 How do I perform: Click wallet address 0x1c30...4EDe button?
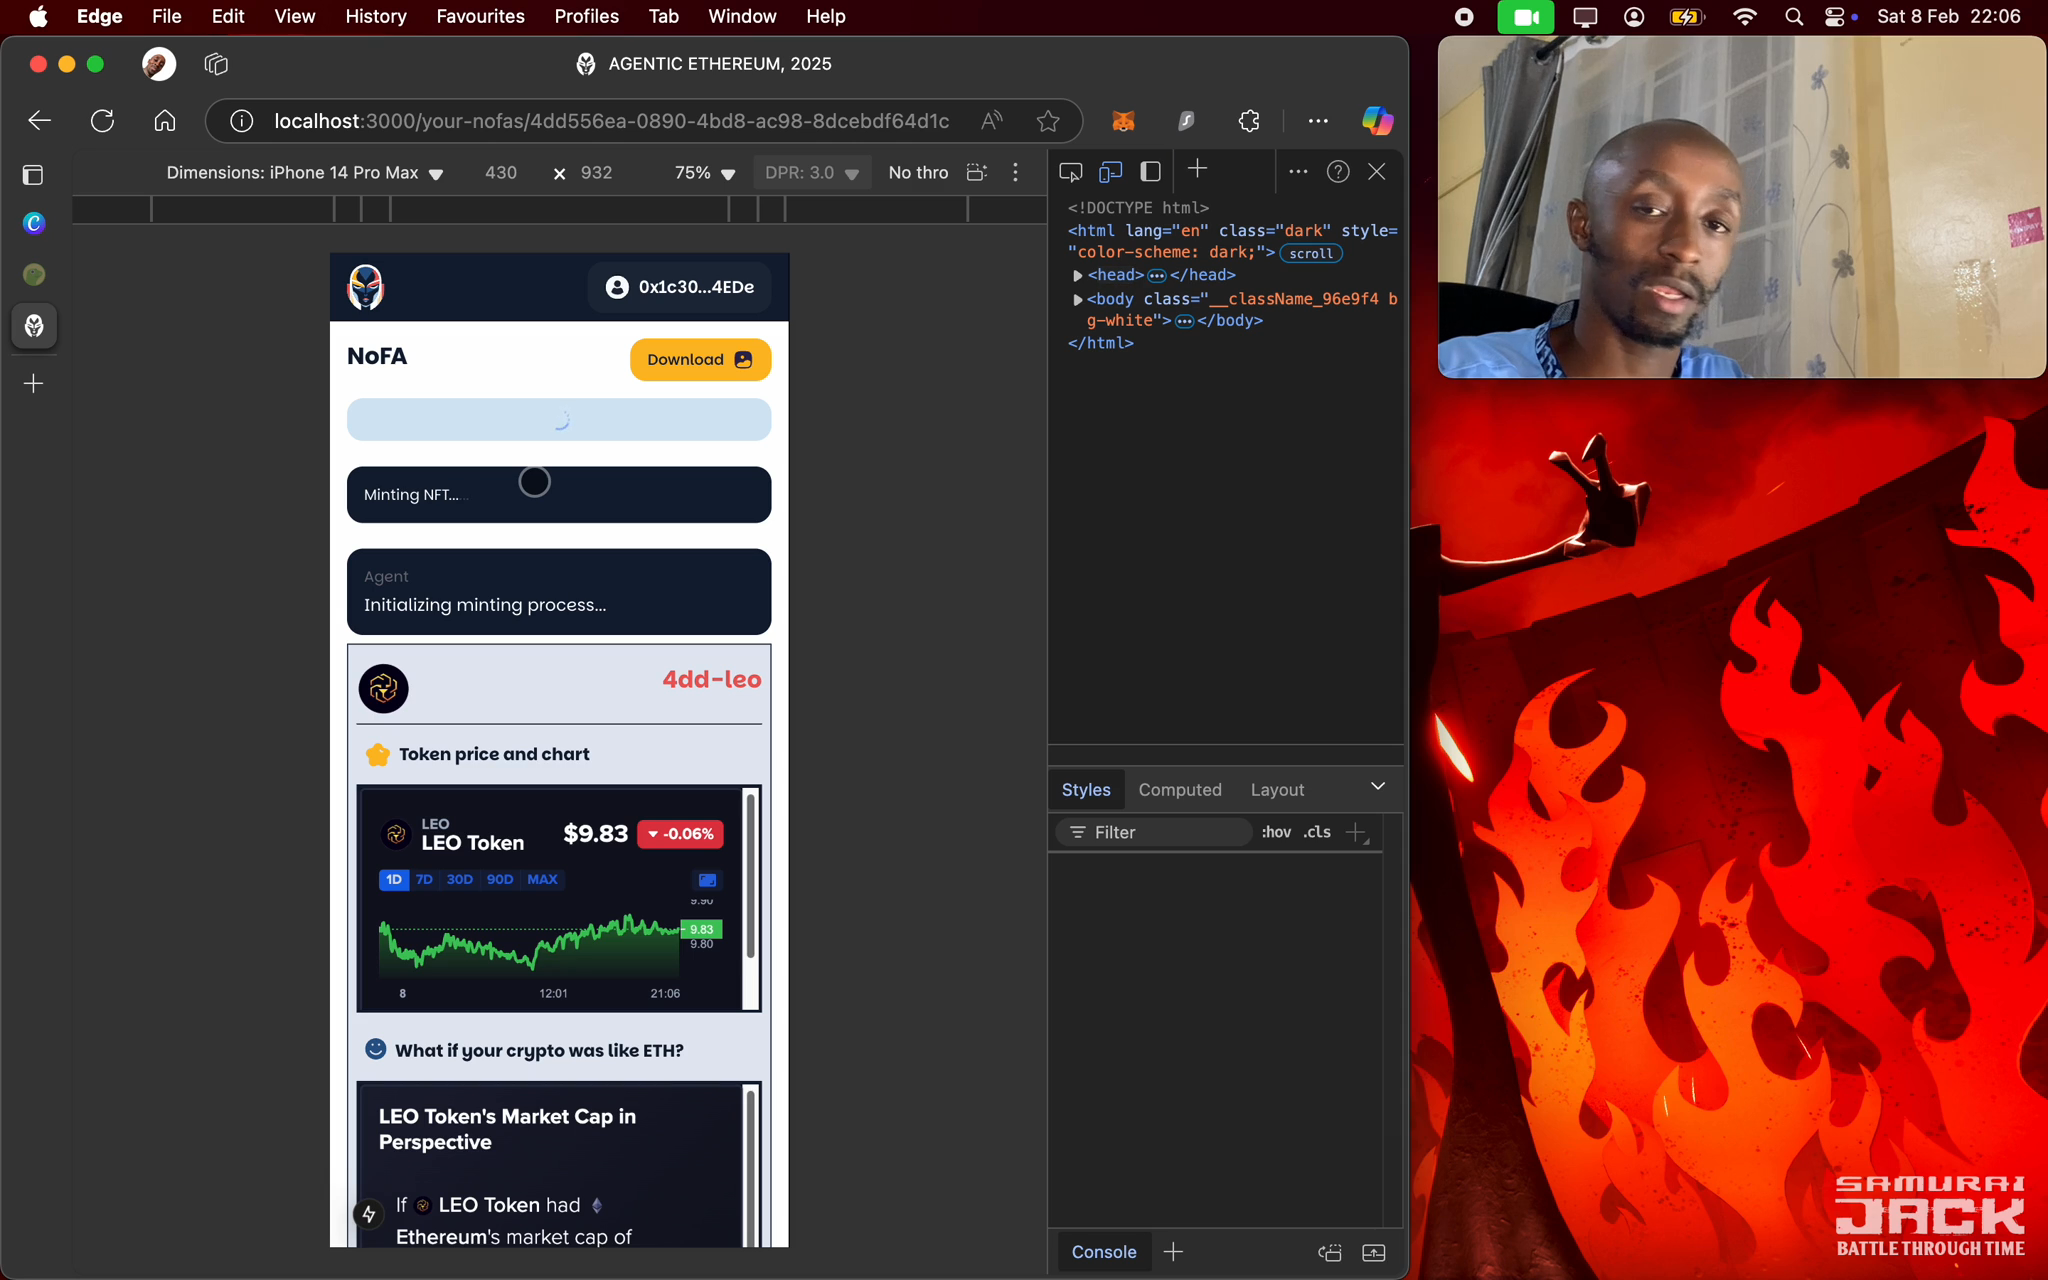680,287
